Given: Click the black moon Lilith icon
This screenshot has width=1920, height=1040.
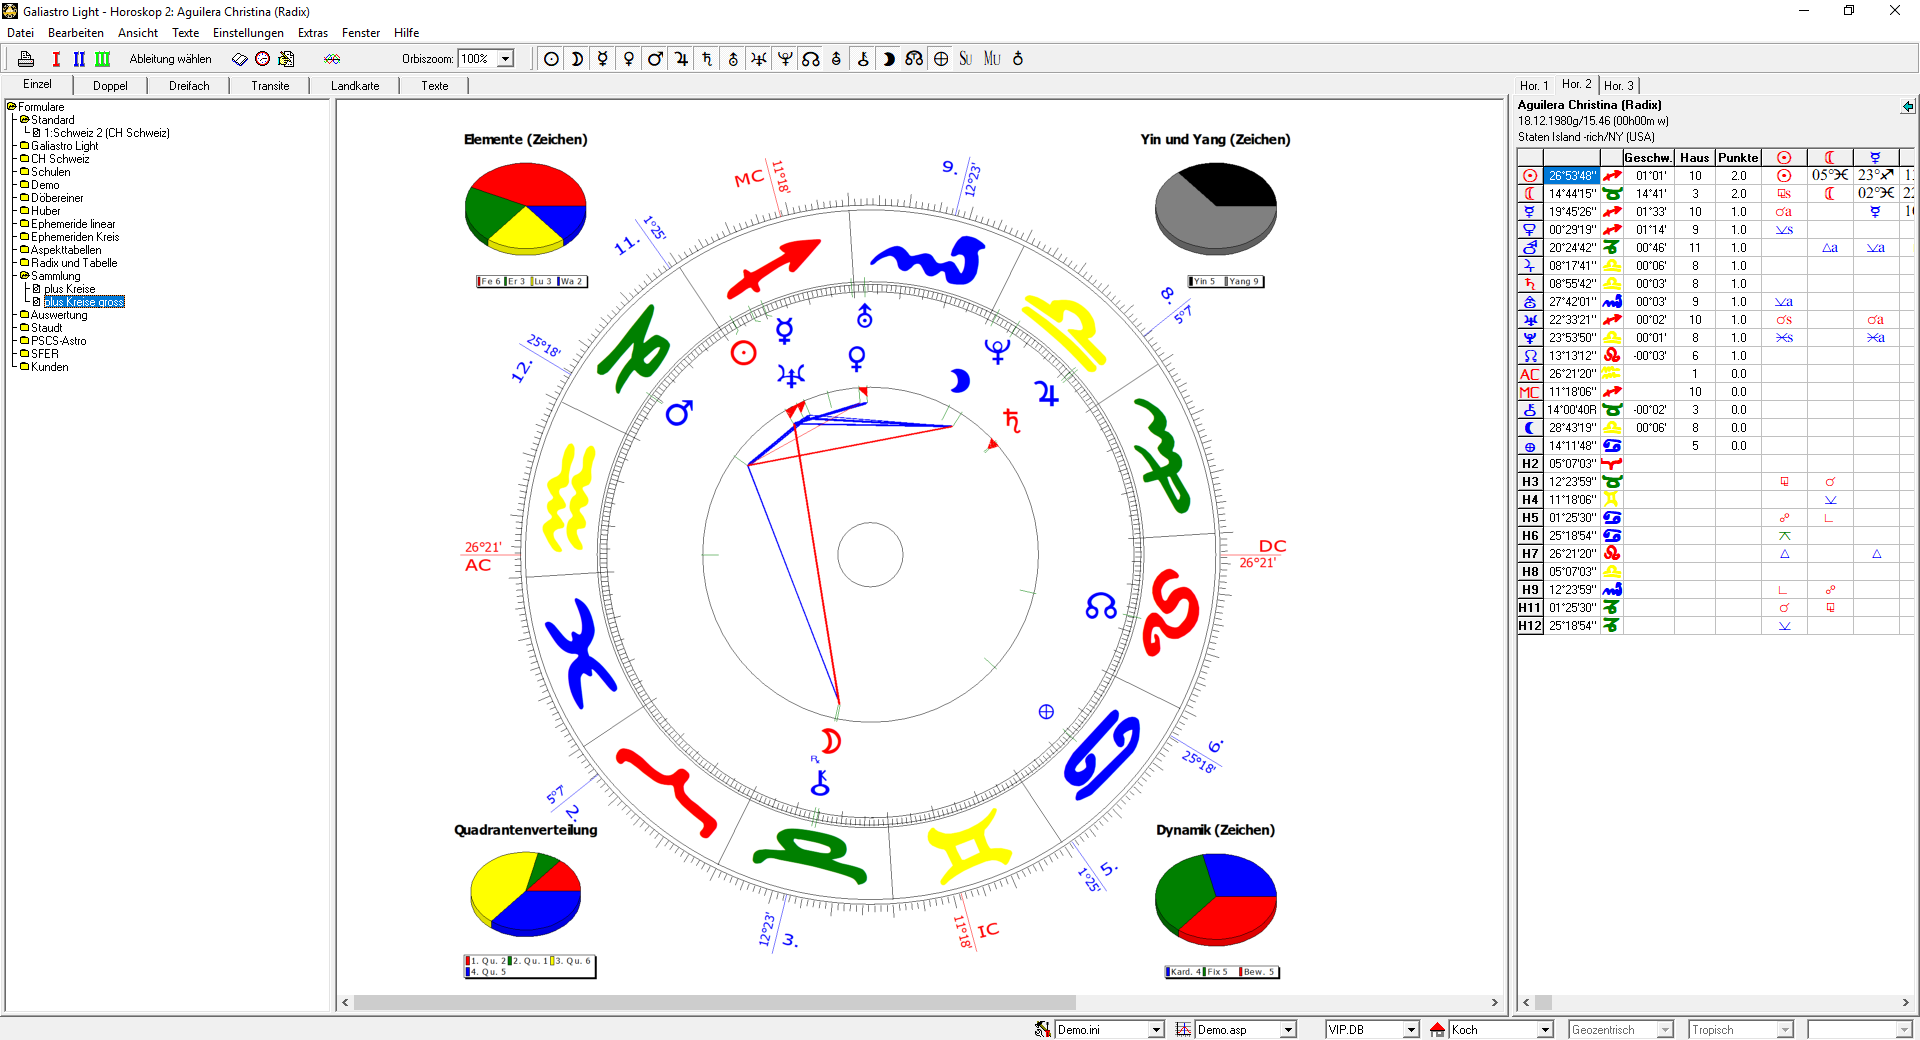Looking at the screenshot, I should (889, 59).
